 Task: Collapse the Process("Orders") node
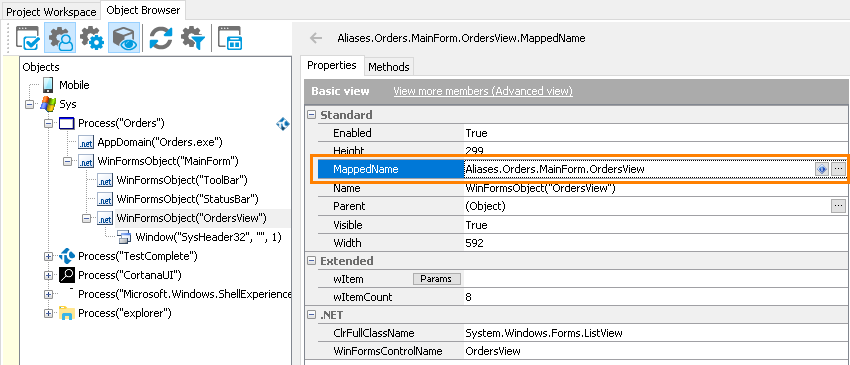point(48,124)
